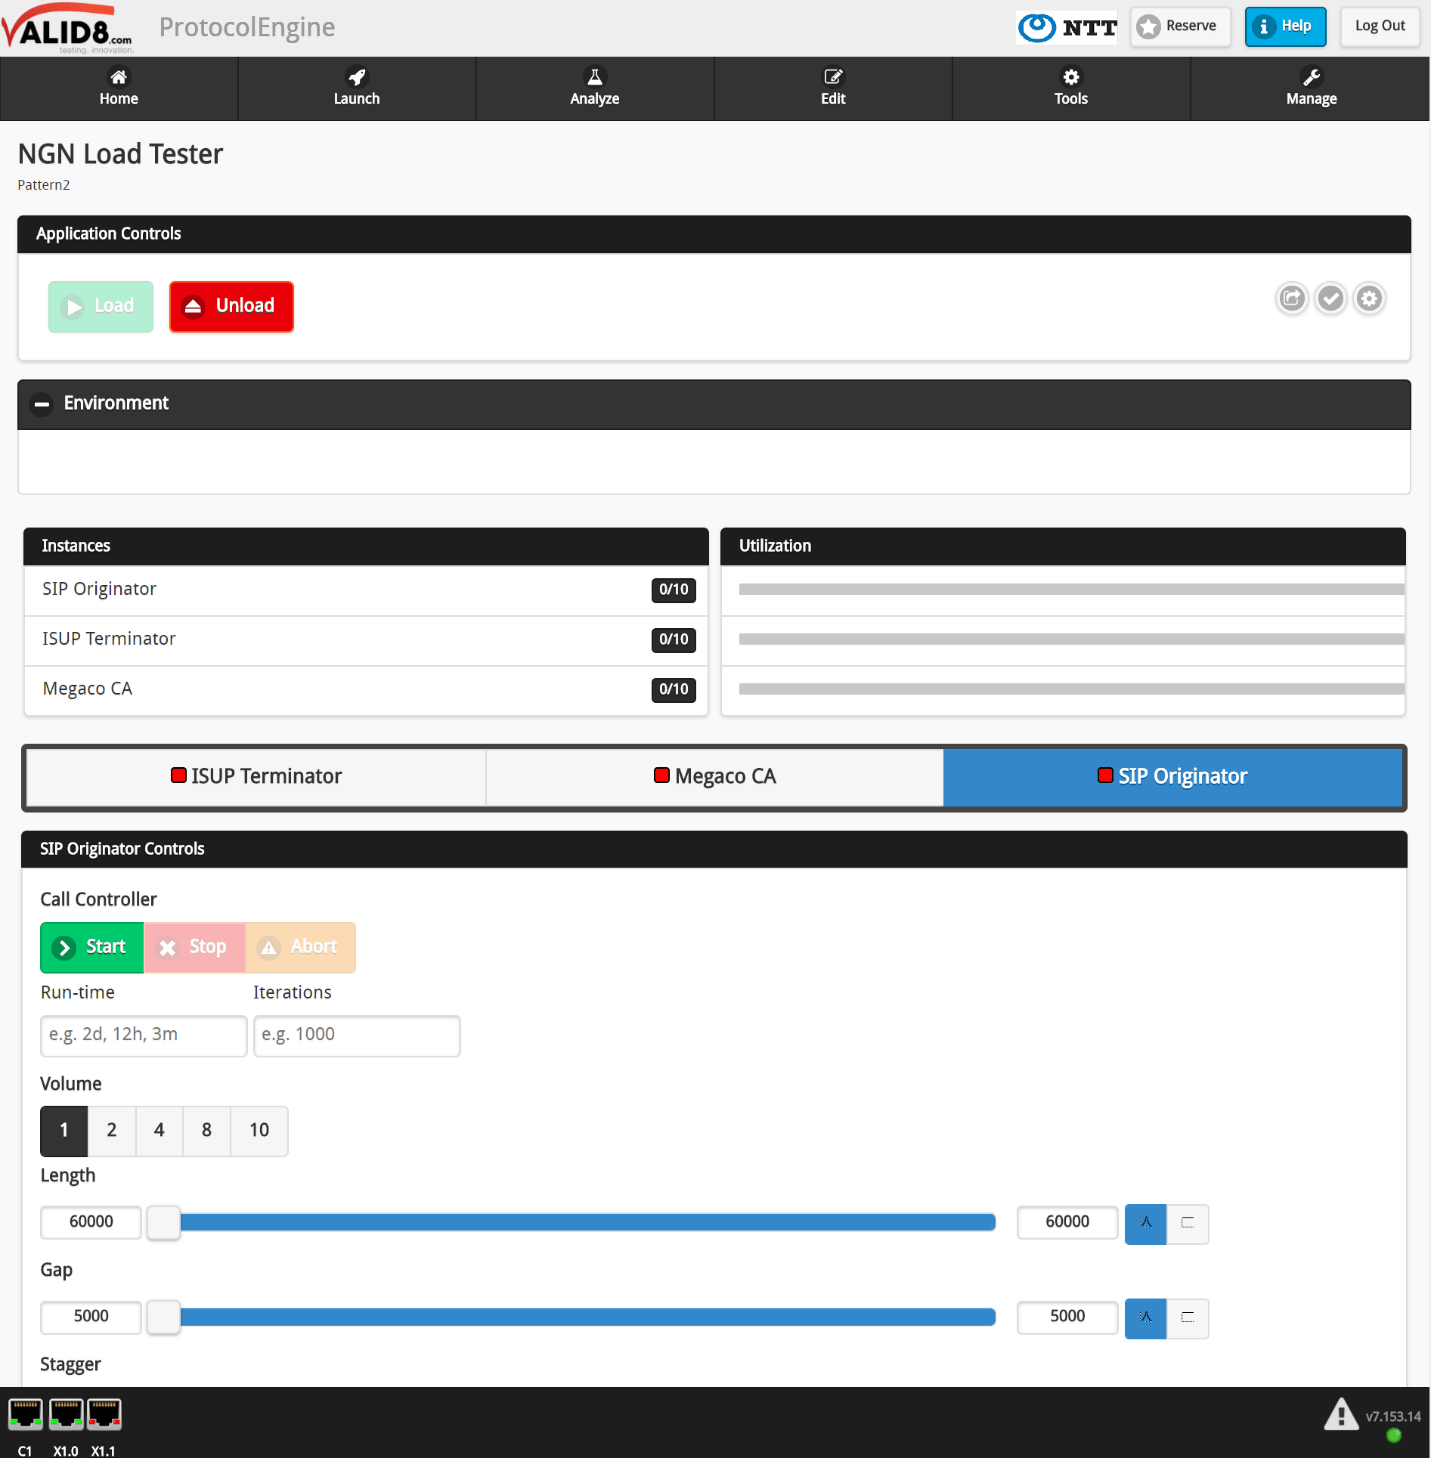Image resolution: width=1431 pixels, height=1458 pixels.
Task: Click the Abort call button
Action: pos(300,948)
